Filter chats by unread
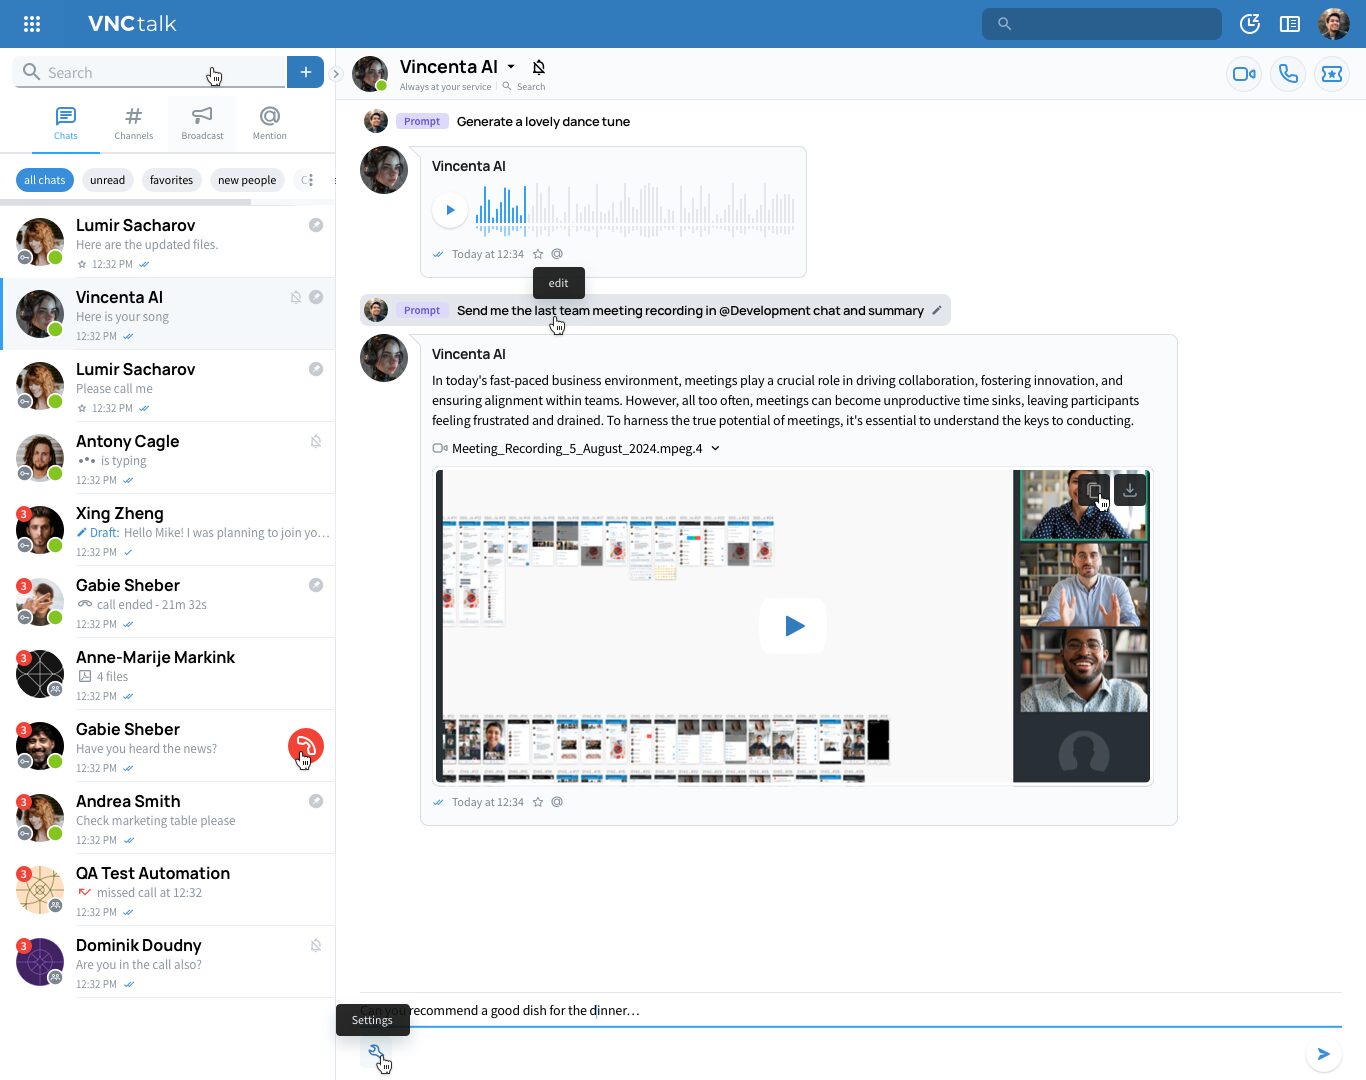Screen dimensions: 1366x1080 tap(107, 180)
